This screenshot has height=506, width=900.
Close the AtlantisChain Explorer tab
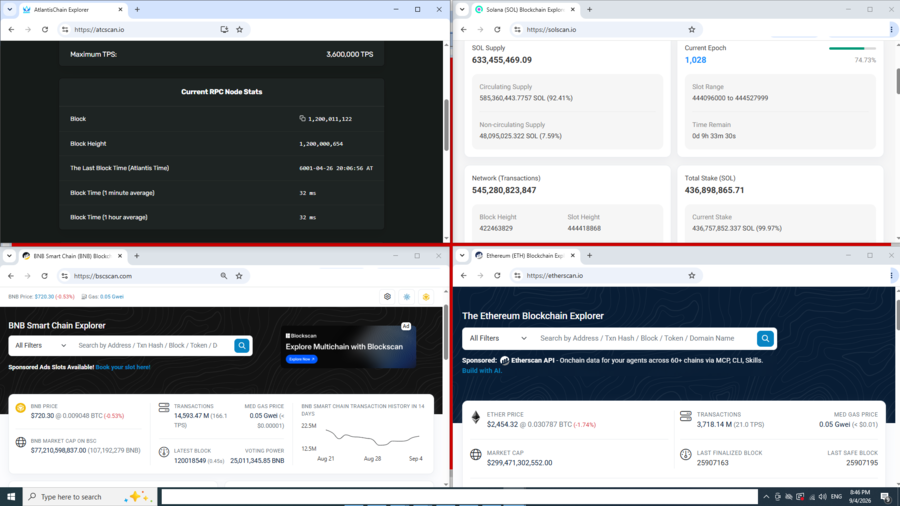pos(120,9)
